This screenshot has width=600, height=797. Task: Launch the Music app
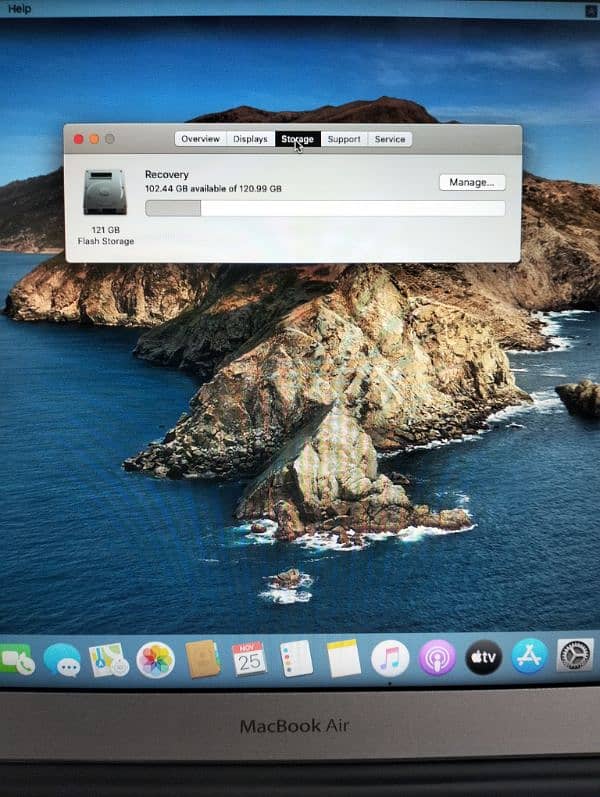(390, 658)
